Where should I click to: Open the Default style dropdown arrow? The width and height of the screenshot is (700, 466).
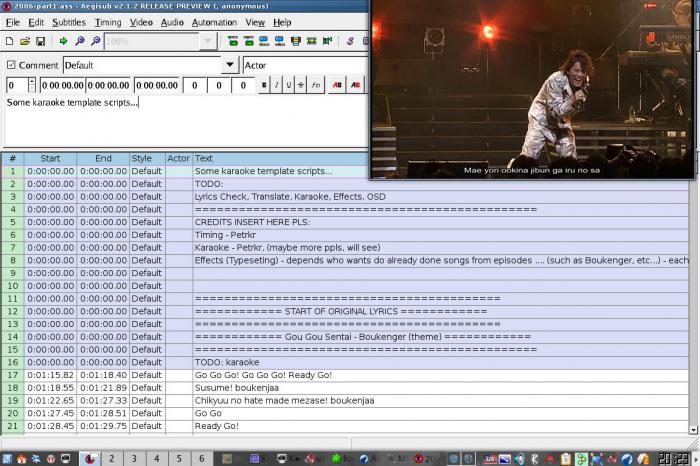230,65
